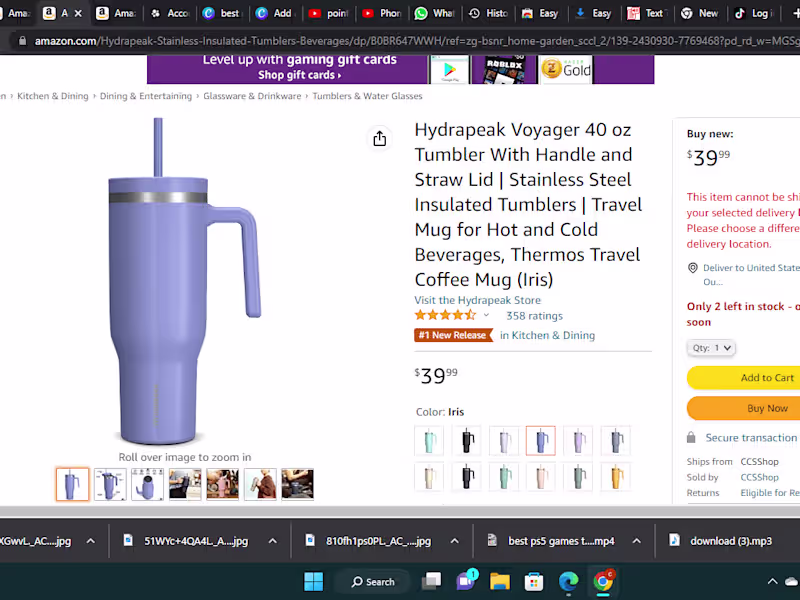This screenshot has width=800, height=600.
Task: Open the Teams chat icon in the taskbar
Action: 466,580
